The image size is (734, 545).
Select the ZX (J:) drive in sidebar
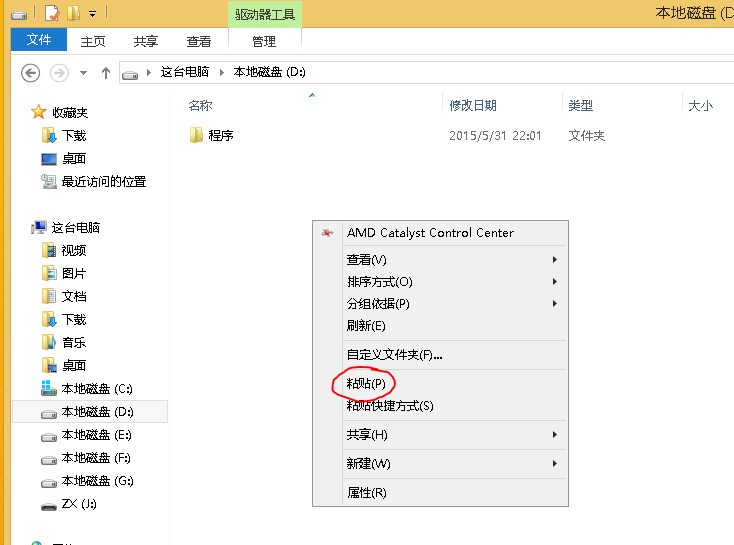point(69,504)
